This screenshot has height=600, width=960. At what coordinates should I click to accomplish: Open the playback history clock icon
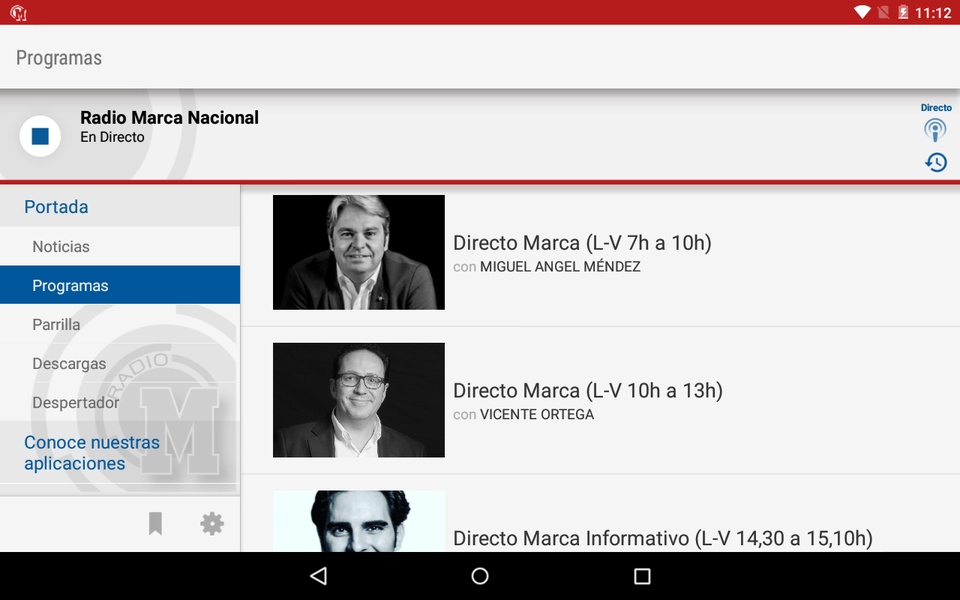click(936, 162)
